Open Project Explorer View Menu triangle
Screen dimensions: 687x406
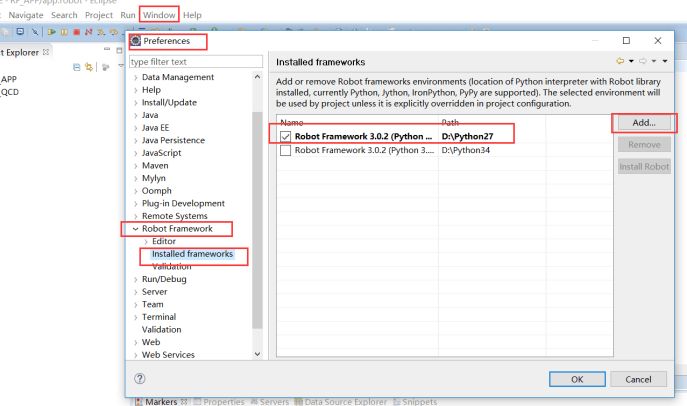(121, 66)
